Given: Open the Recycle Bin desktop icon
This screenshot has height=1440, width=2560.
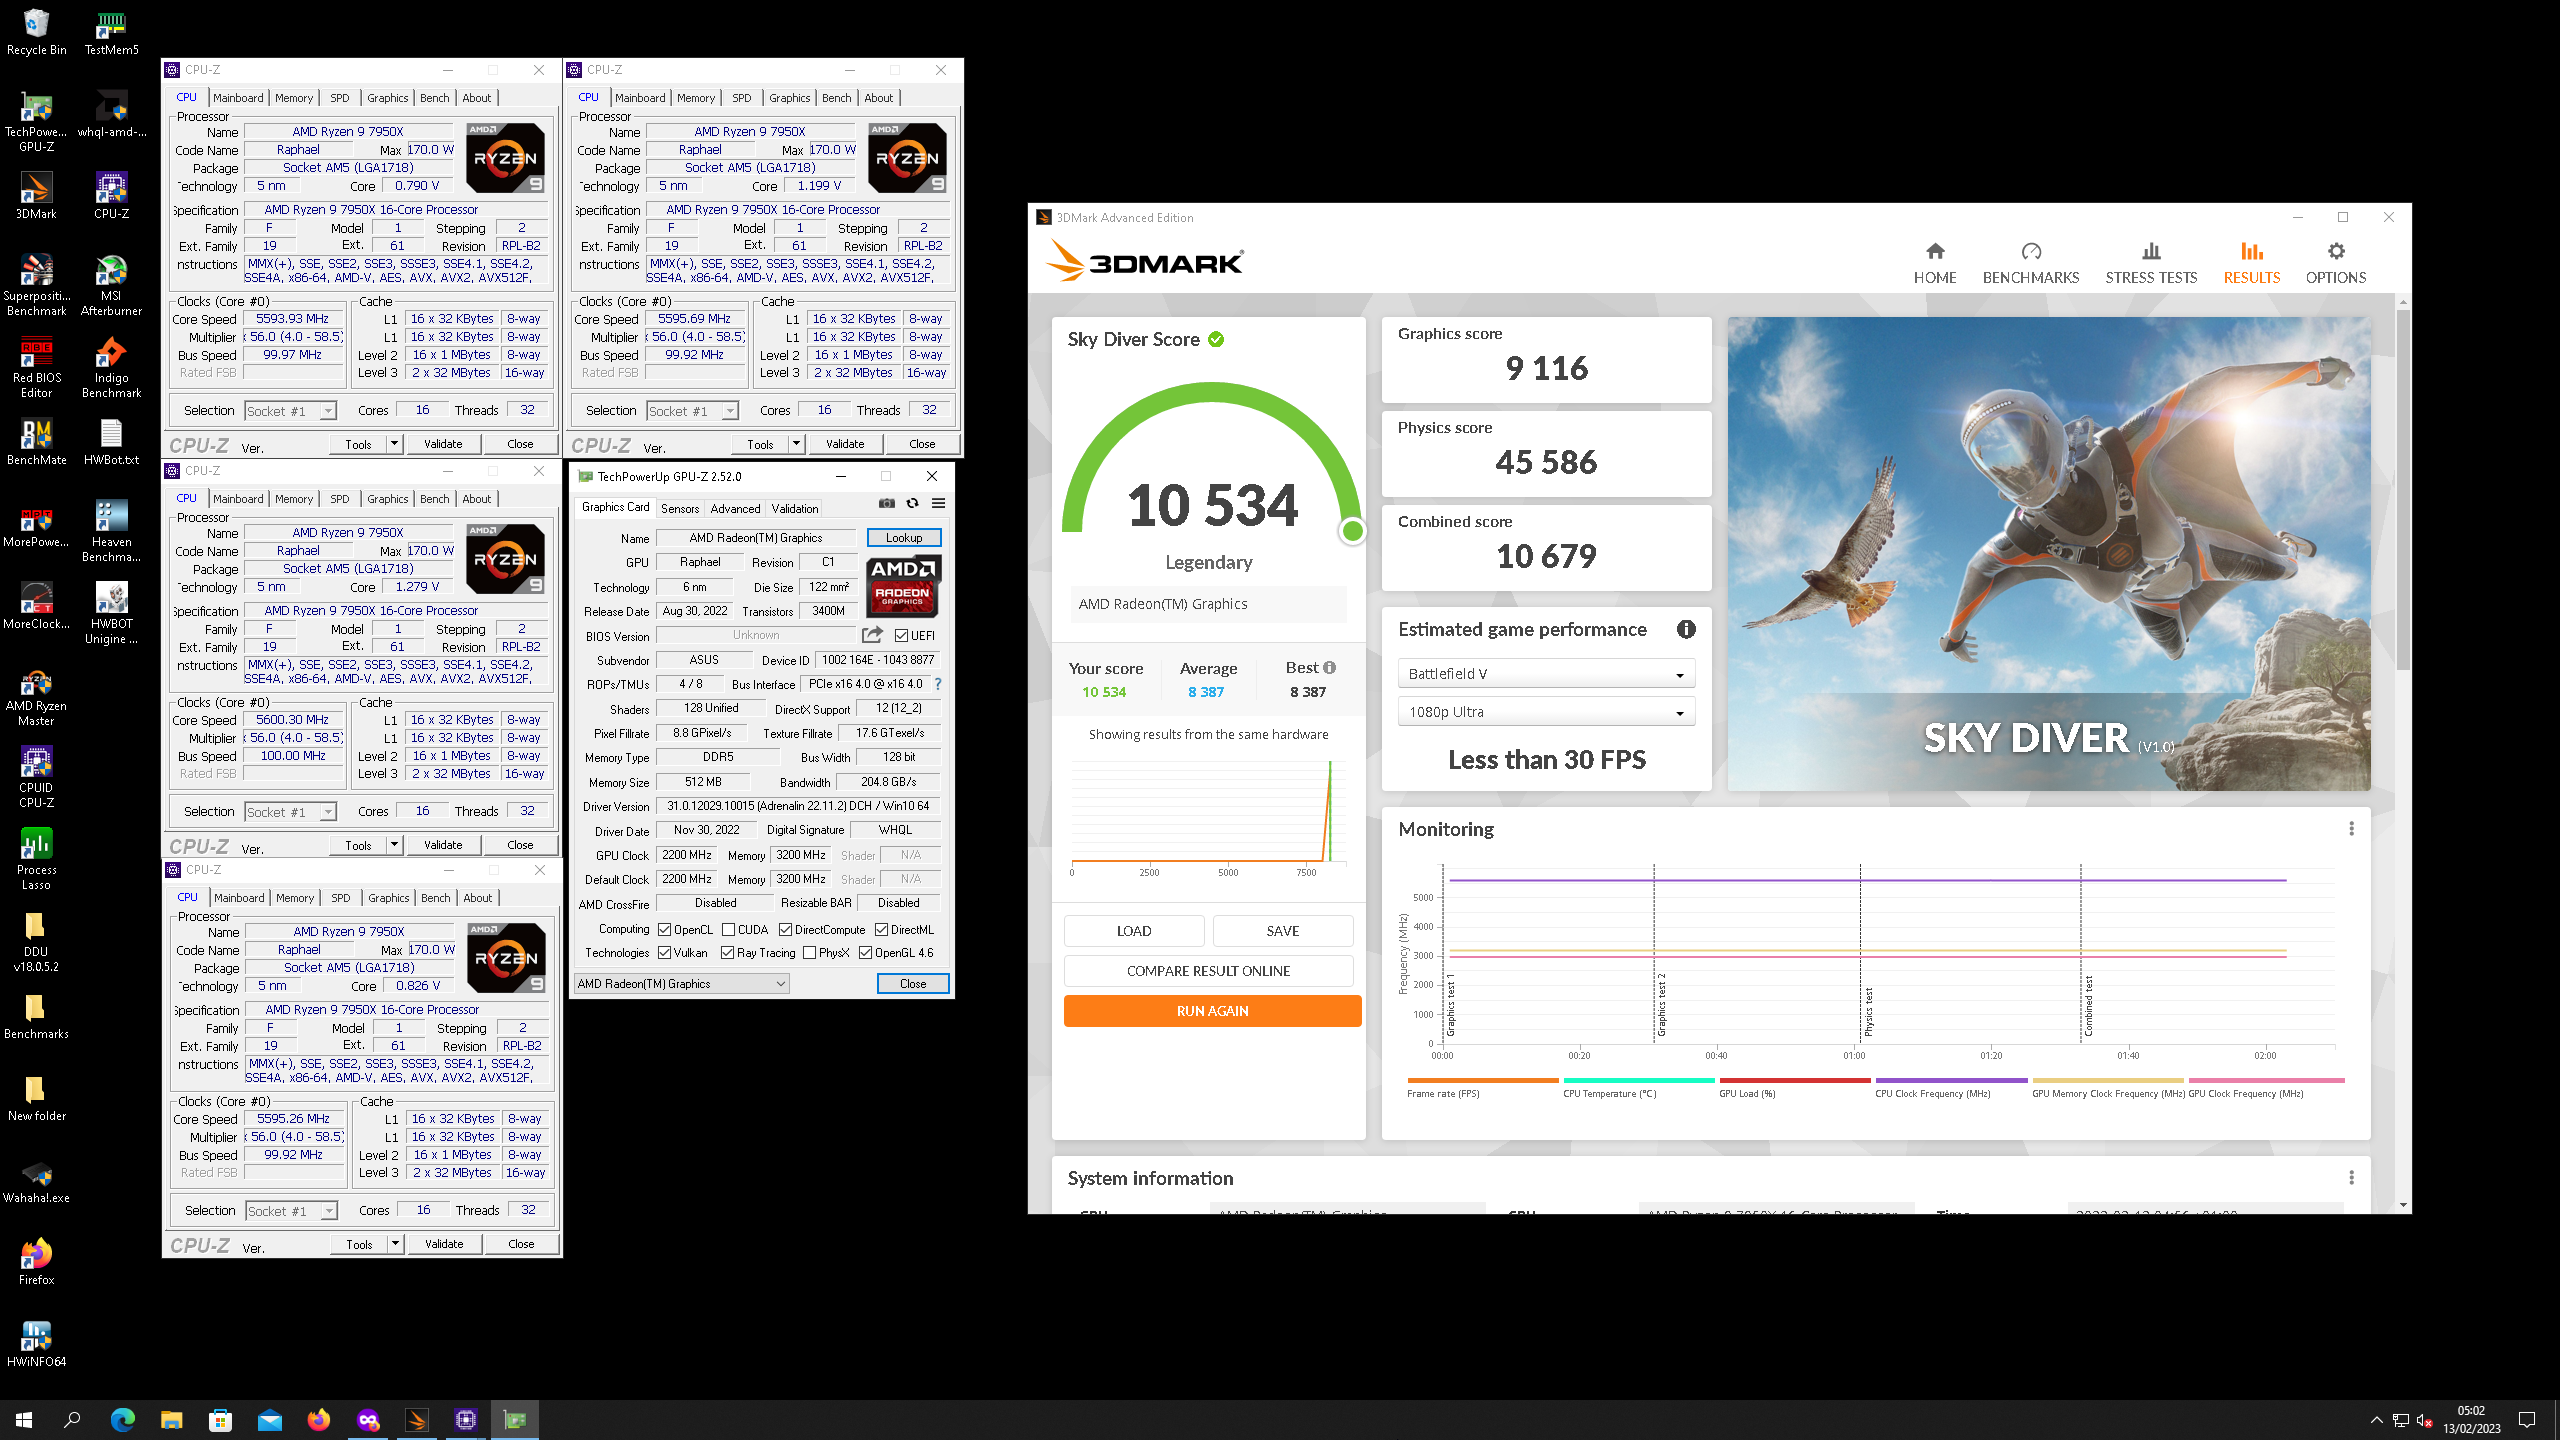Looking at the screenshot, I should (x=36, y=32).
